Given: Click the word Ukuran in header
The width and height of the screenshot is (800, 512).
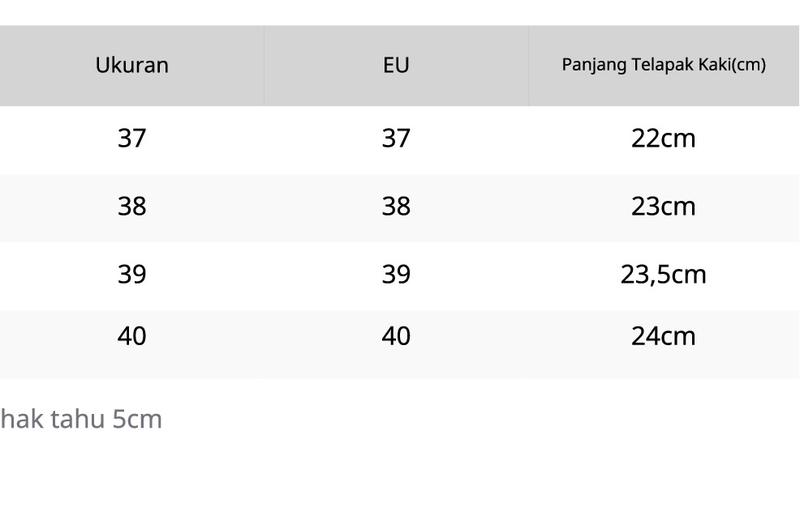Looking at the screenshot, I should [x=132, y=65].
